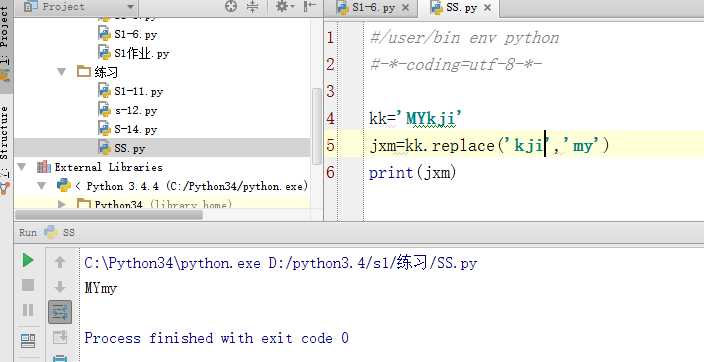
Task: Open the Project view type dropdown
Action: click(x=131, y=7)
